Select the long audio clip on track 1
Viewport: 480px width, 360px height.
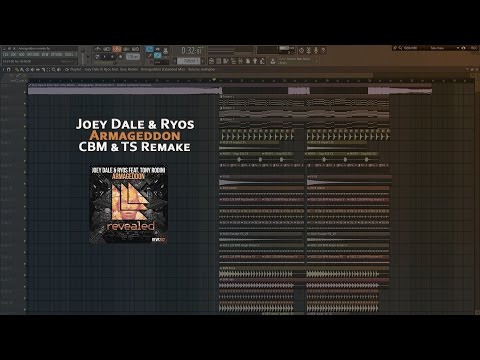tap(230, 89)
